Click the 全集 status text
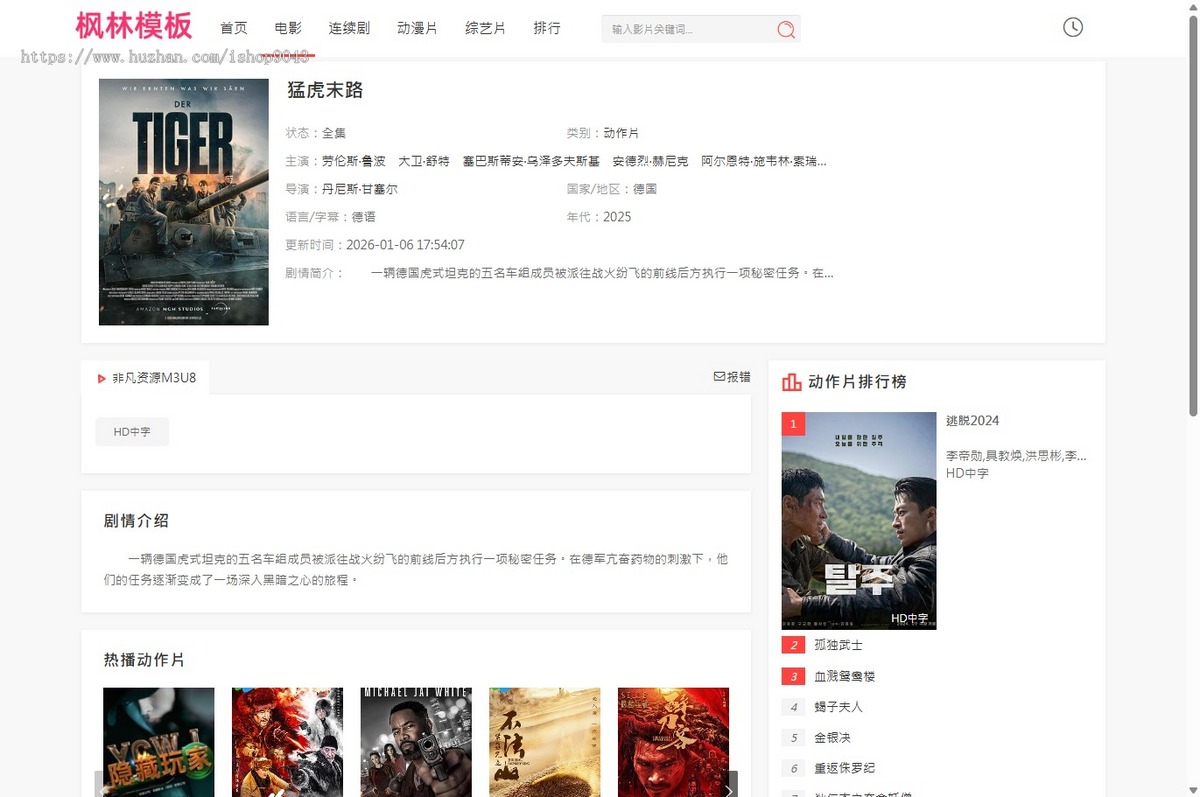 [x=334, y=133]
